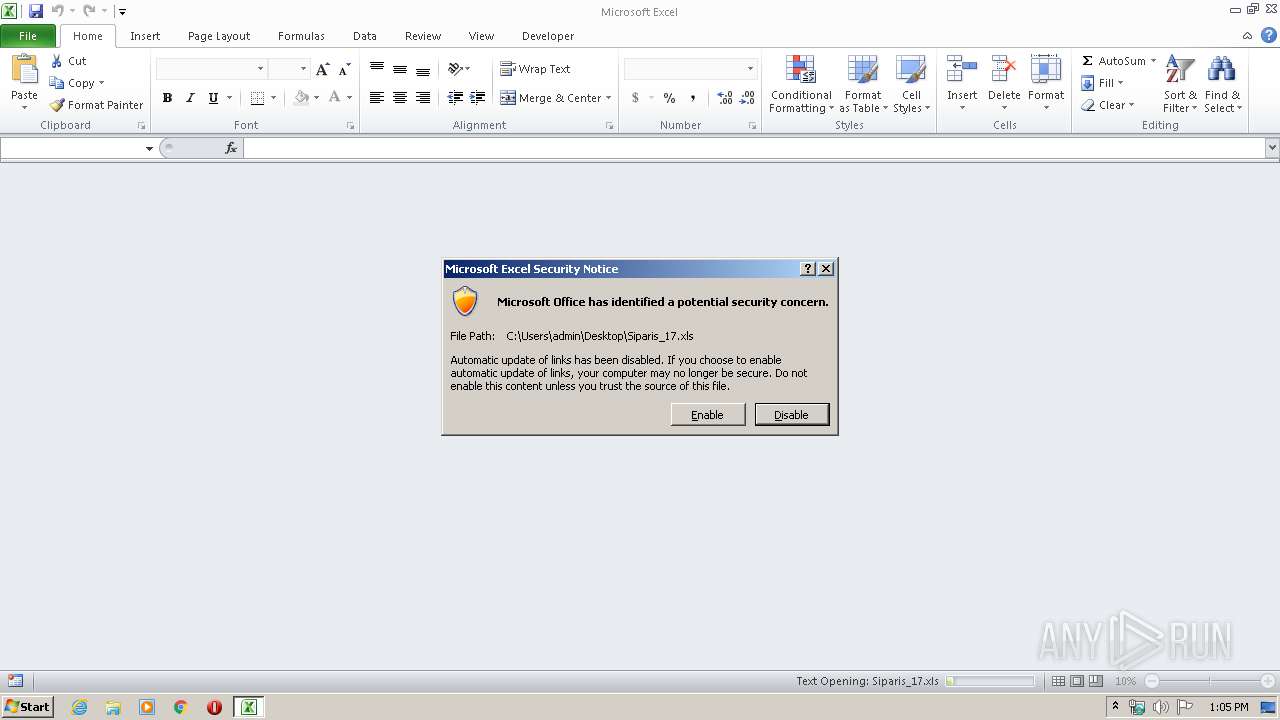Open Sort & Filter menu
The width and height of the screenshot is (1280, 720).
click(x=1180, y=85)
